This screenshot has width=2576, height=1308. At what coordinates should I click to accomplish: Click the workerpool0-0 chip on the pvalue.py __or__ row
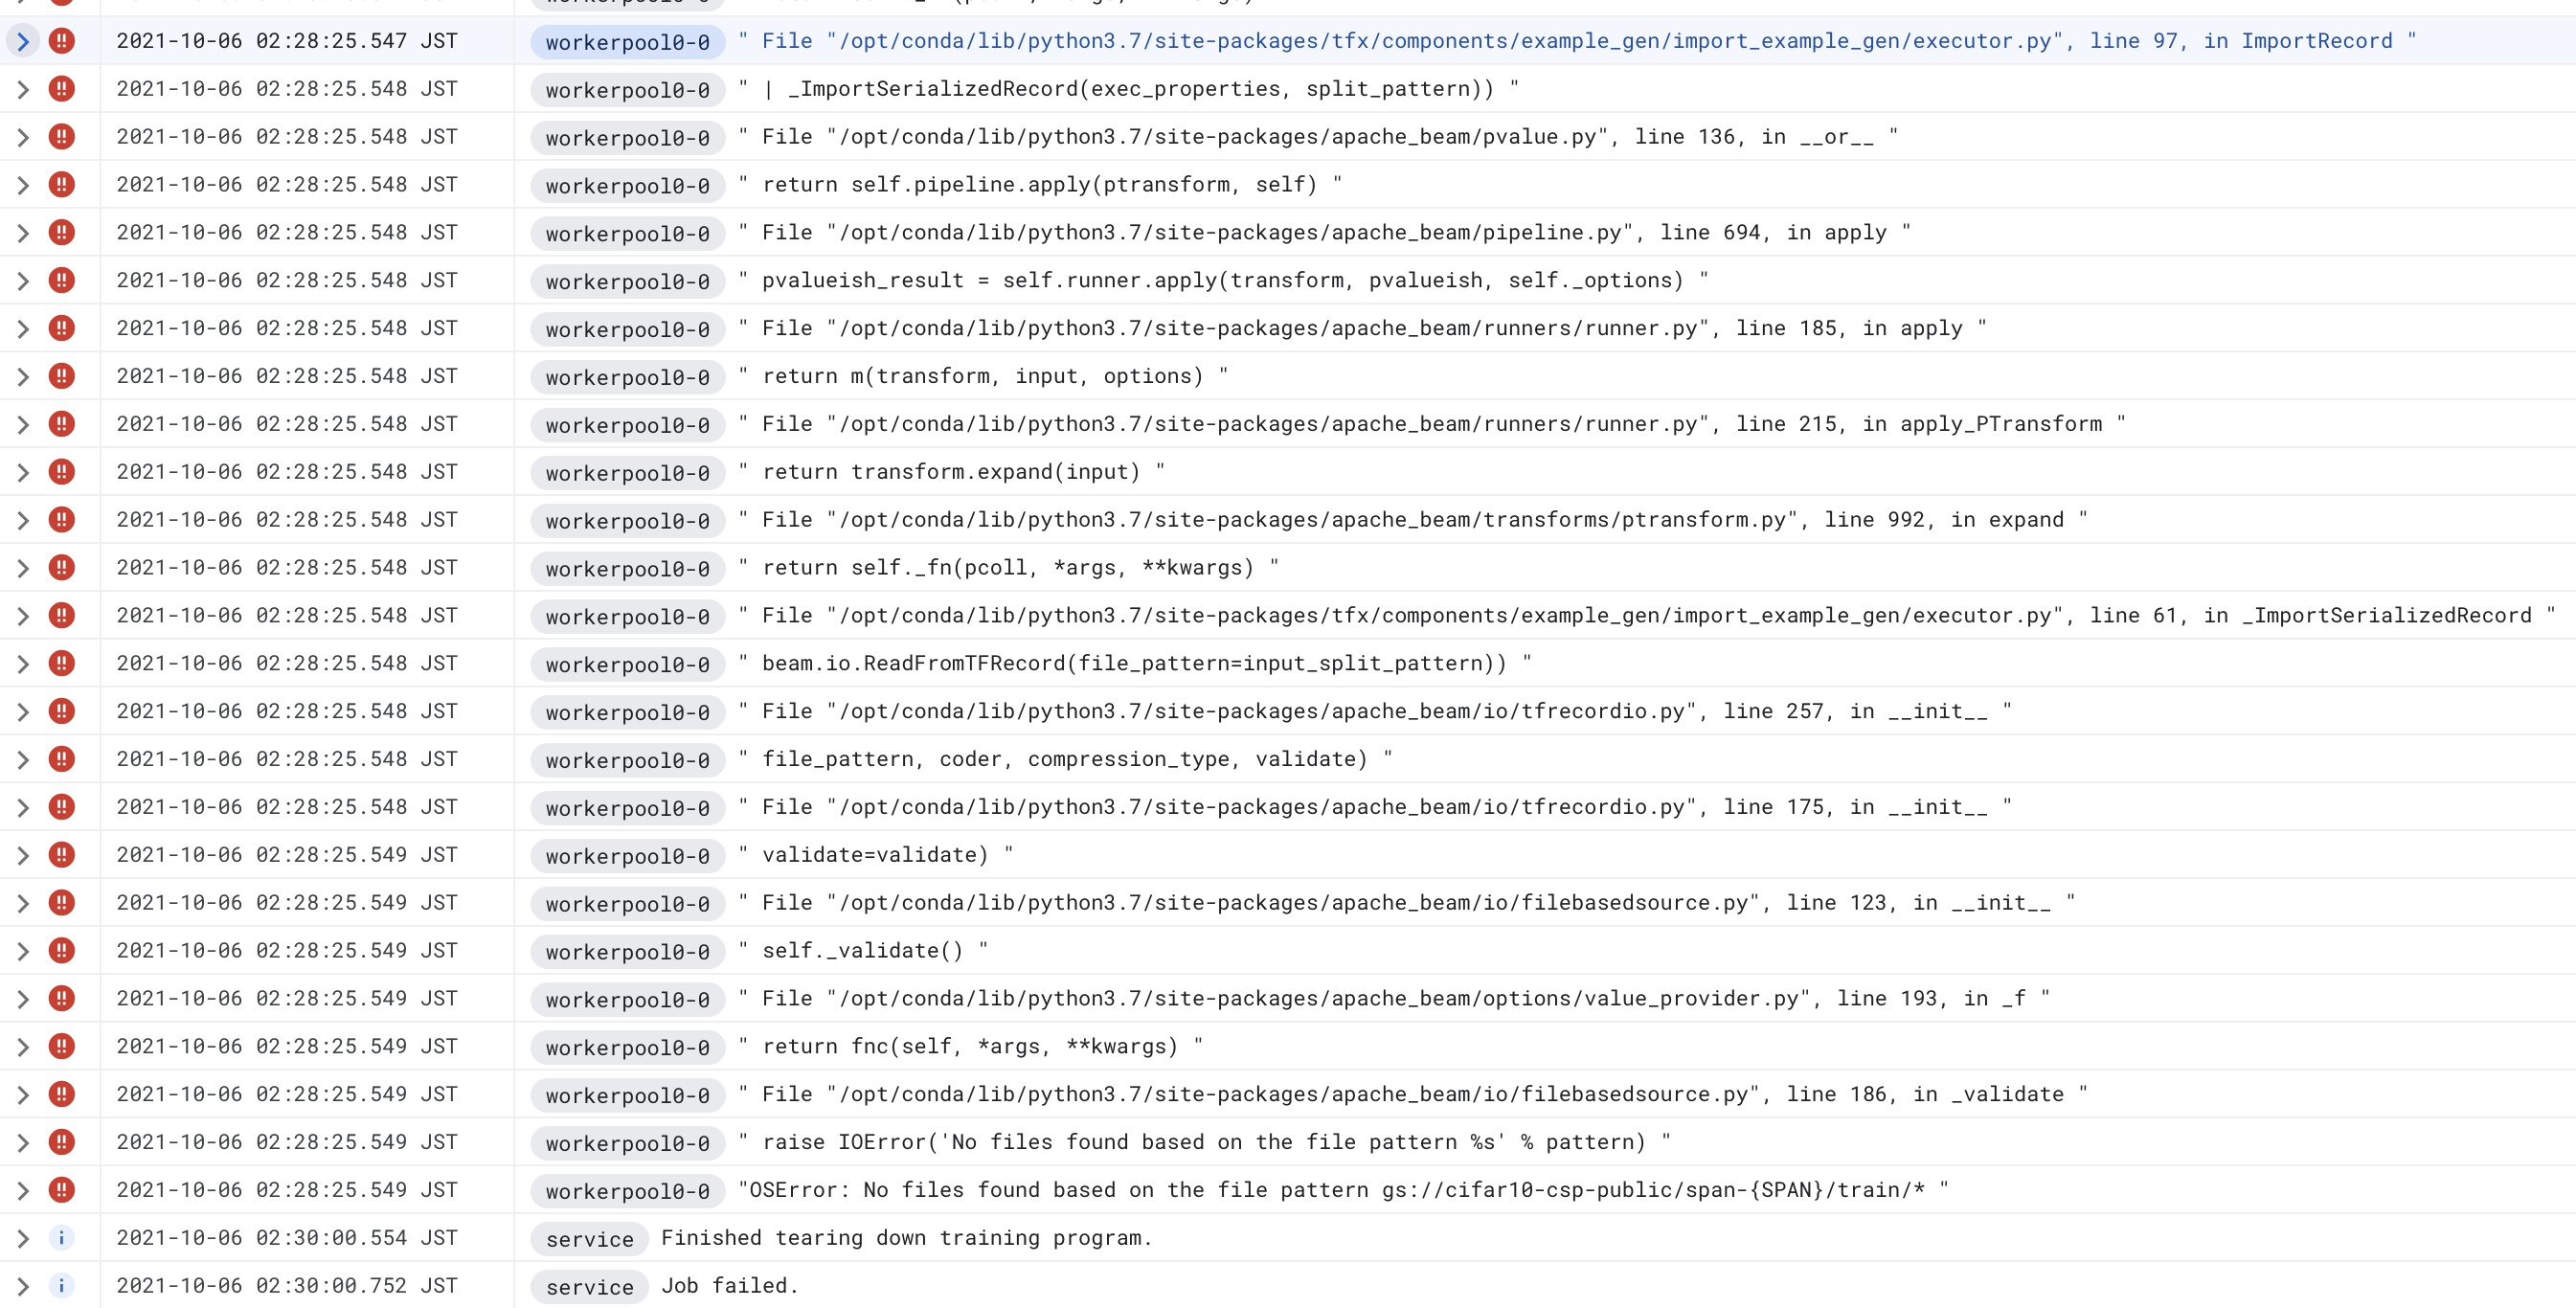click(x=626, y=138)
